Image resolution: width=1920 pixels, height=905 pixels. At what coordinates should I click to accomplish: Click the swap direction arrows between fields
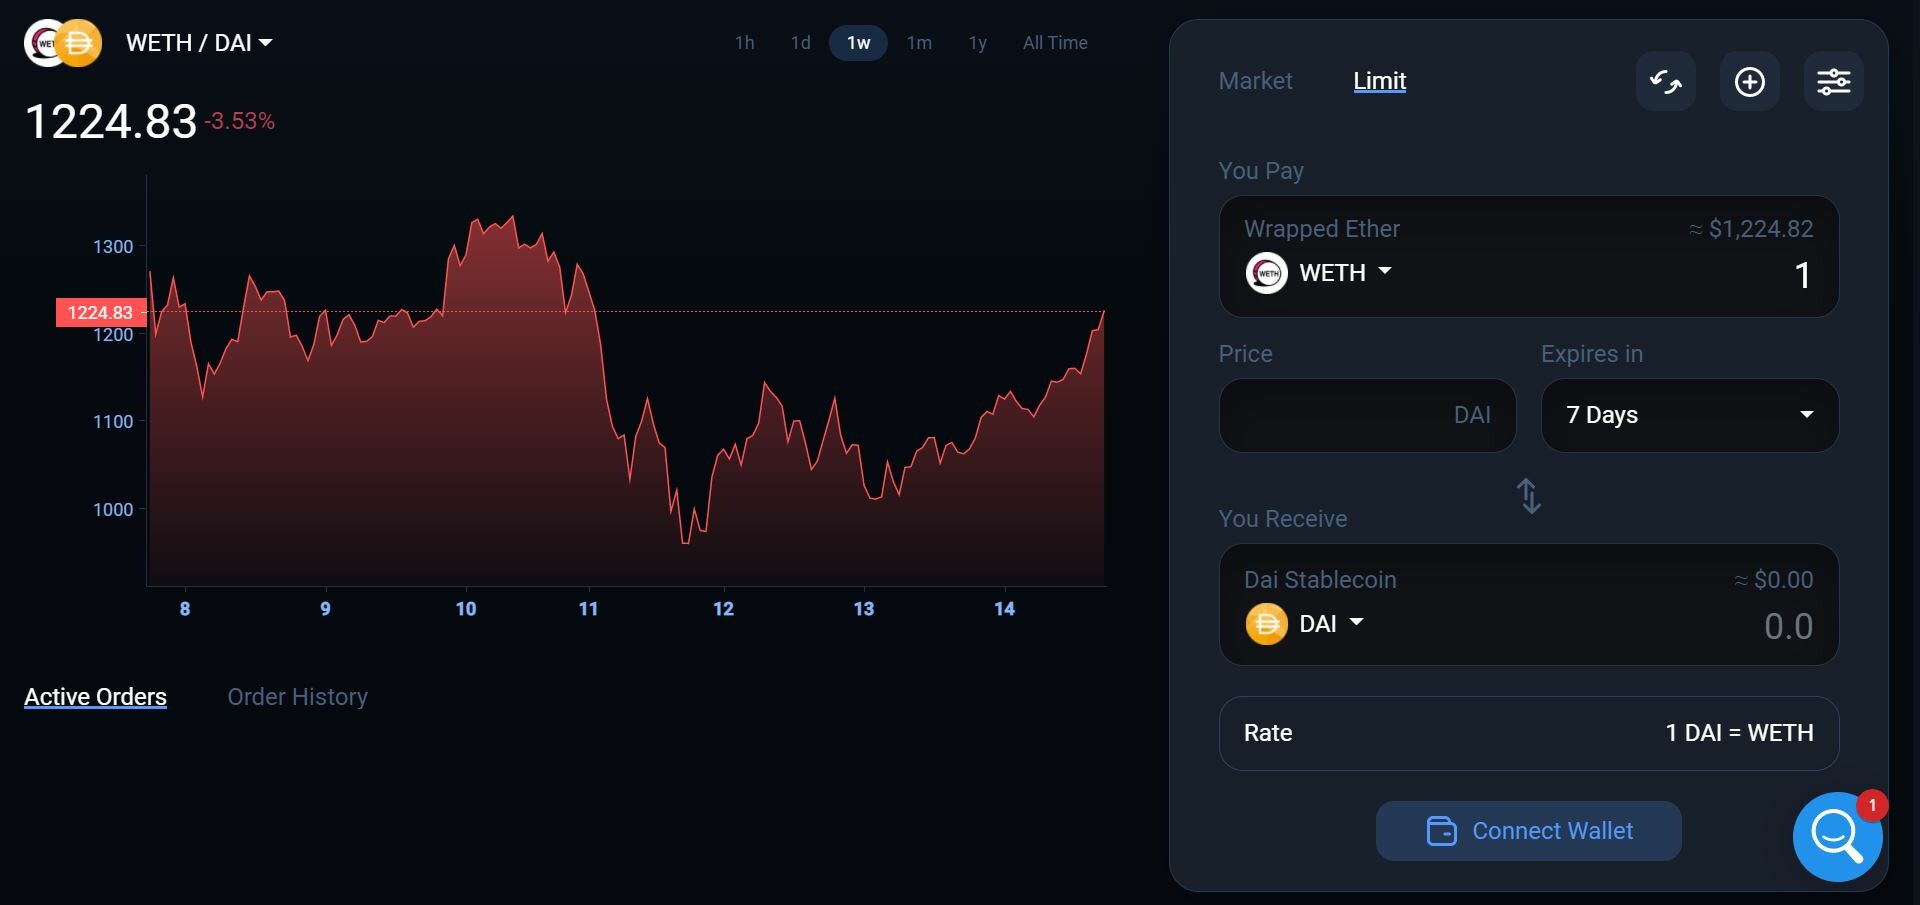tap(1528, 496)
